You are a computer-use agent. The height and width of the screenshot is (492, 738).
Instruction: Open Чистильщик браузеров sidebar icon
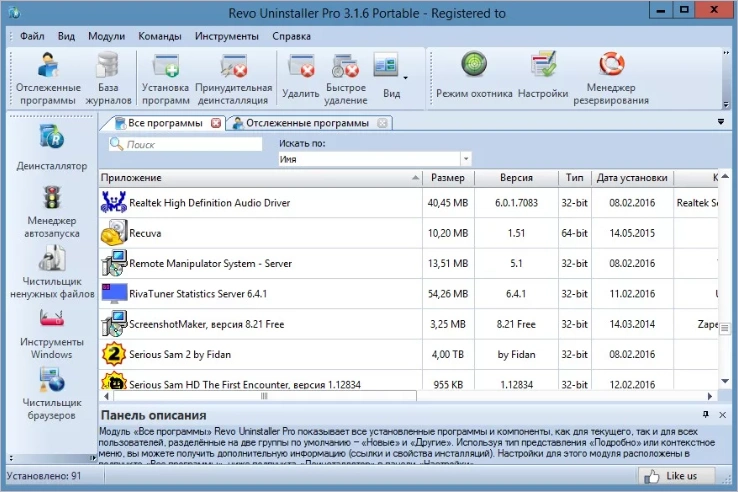52,379
